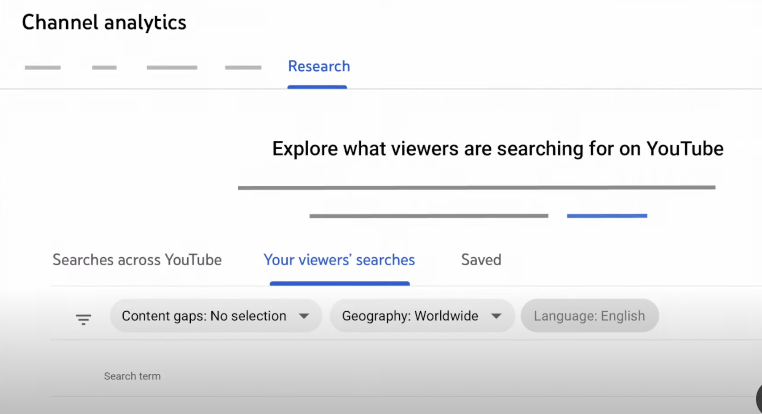Select the Your viewers' searches tab
The height and width of the screenshot is (414, 762).
[339, 260]
